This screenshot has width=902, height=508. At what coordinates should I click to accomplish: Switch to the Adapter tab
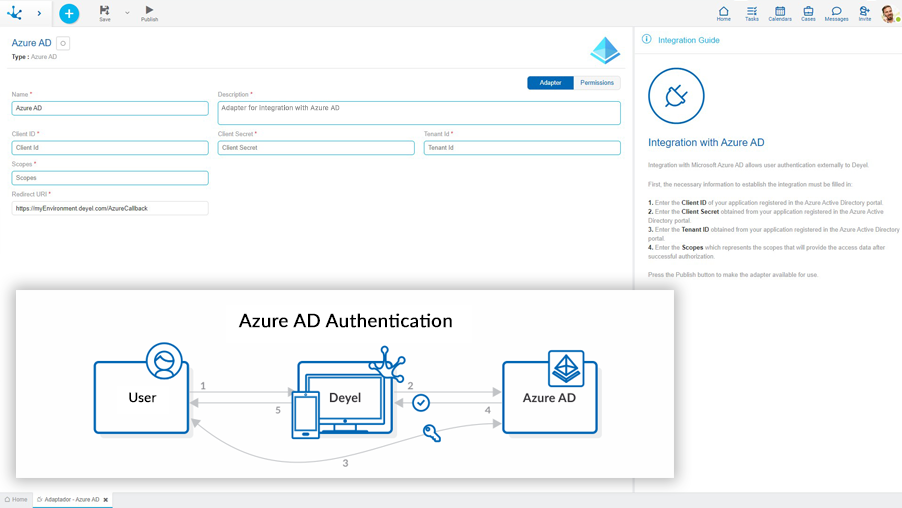[551, 83]
